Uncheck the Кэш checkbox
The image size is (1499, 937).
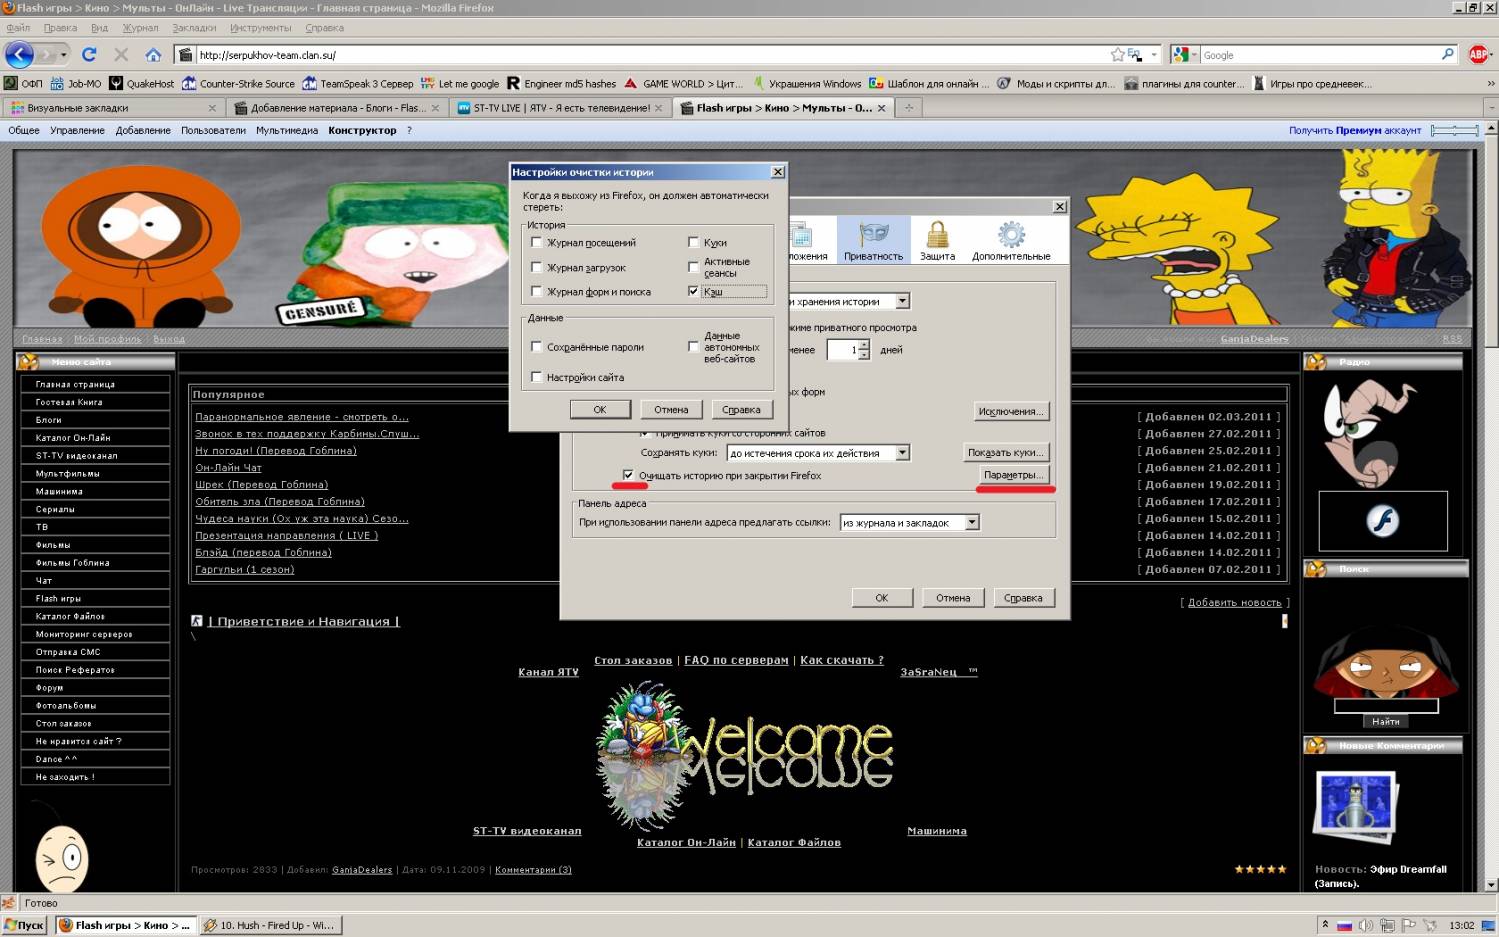click(x=693, y=291)
